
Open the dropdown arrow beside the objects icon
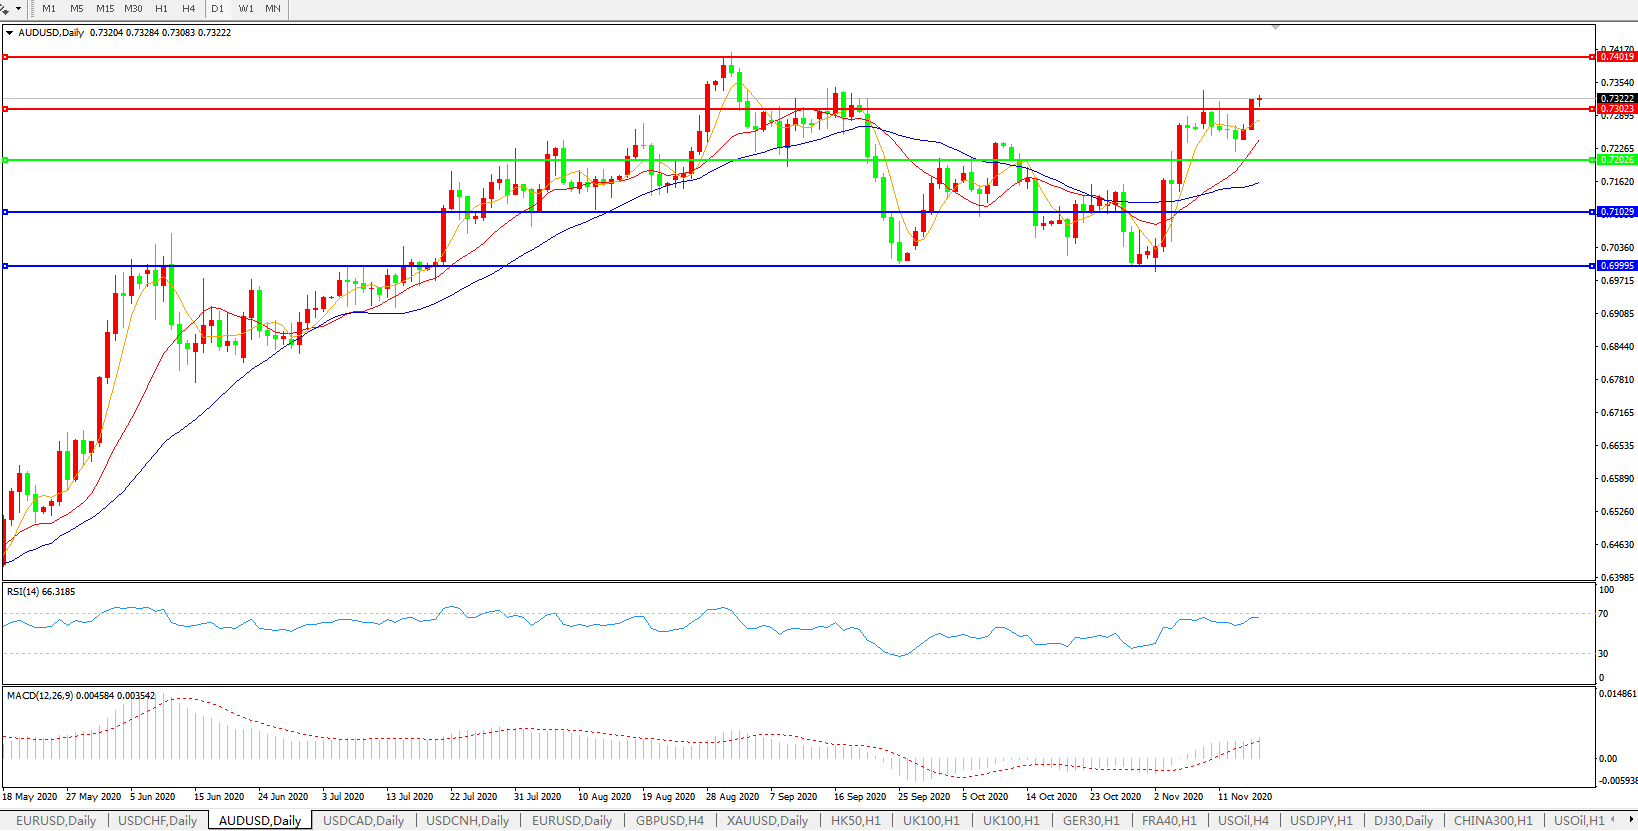[x=18, y=9]
